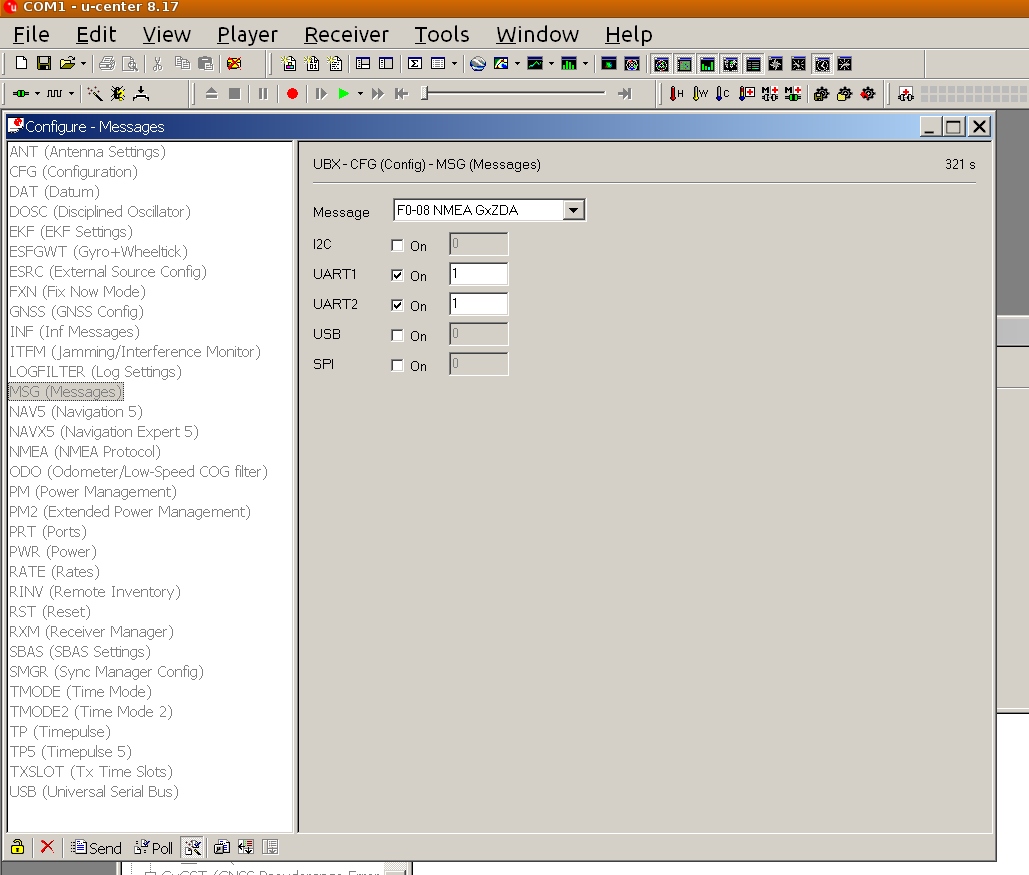
Task: Enable the USB On checkbox
Action: (397, 335)
